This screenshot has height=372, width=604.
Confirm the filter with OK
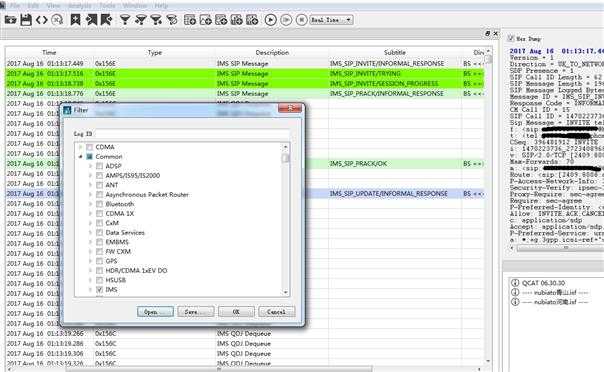coord(236,312)
